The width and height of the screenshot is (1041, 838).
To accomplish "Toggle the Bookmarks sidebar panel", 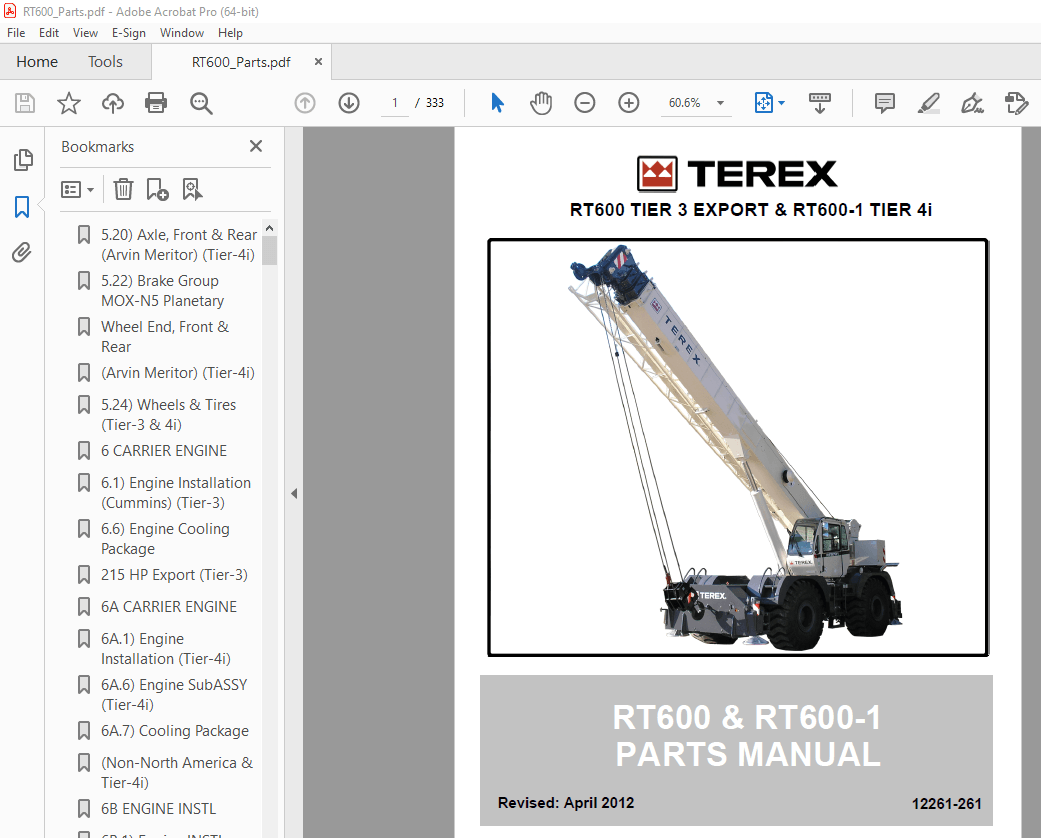I will [x=21, y=206].
